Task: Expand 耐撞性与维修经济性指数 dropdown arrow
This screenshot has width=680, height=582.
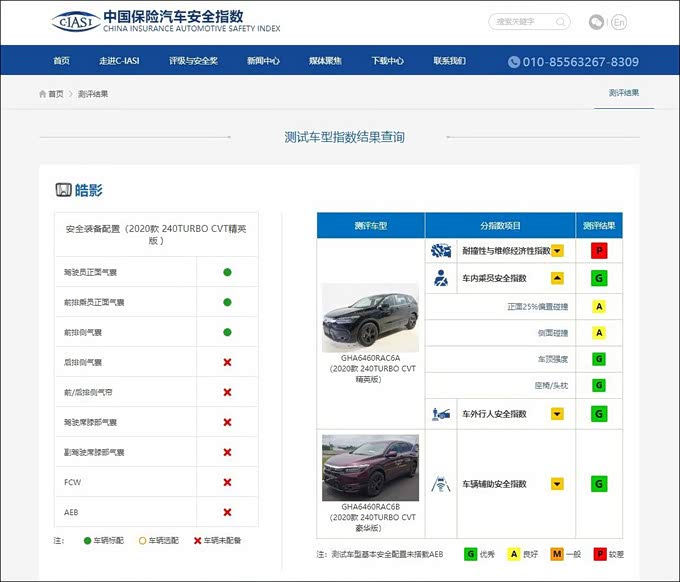Action: (558, 250)
